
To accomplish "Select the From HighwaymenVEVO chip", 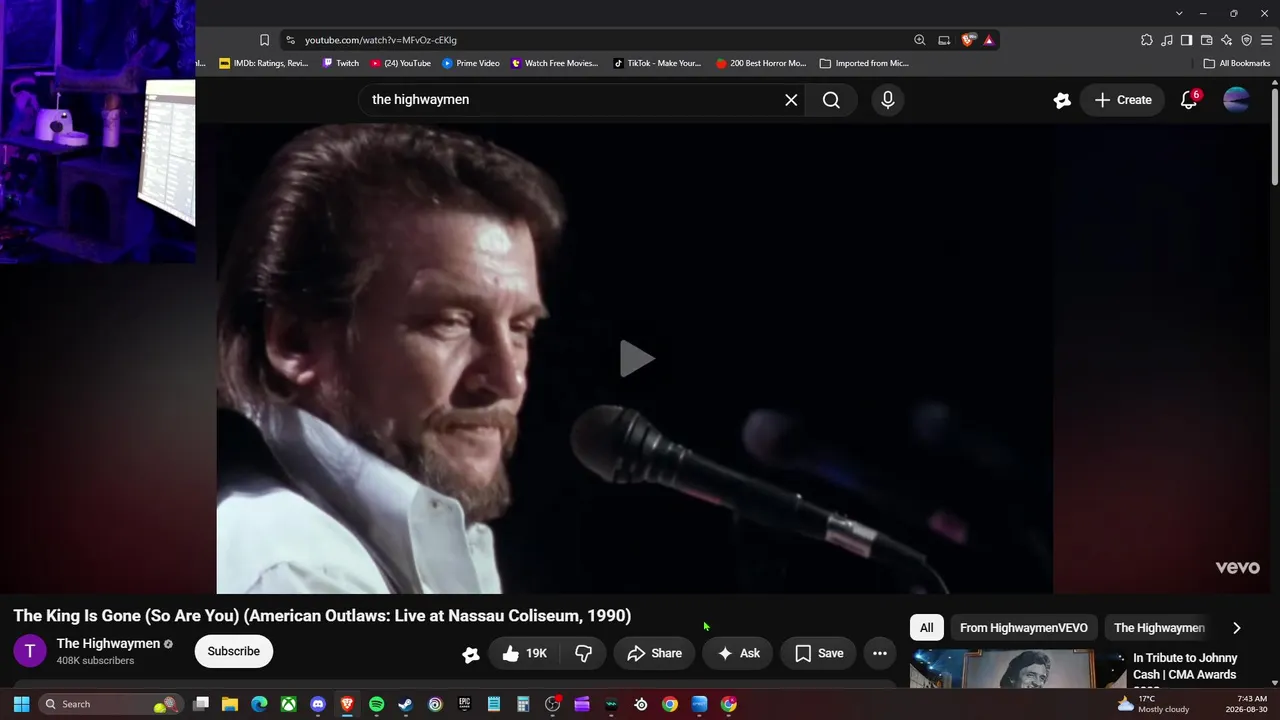I will tap(1024, 628).
